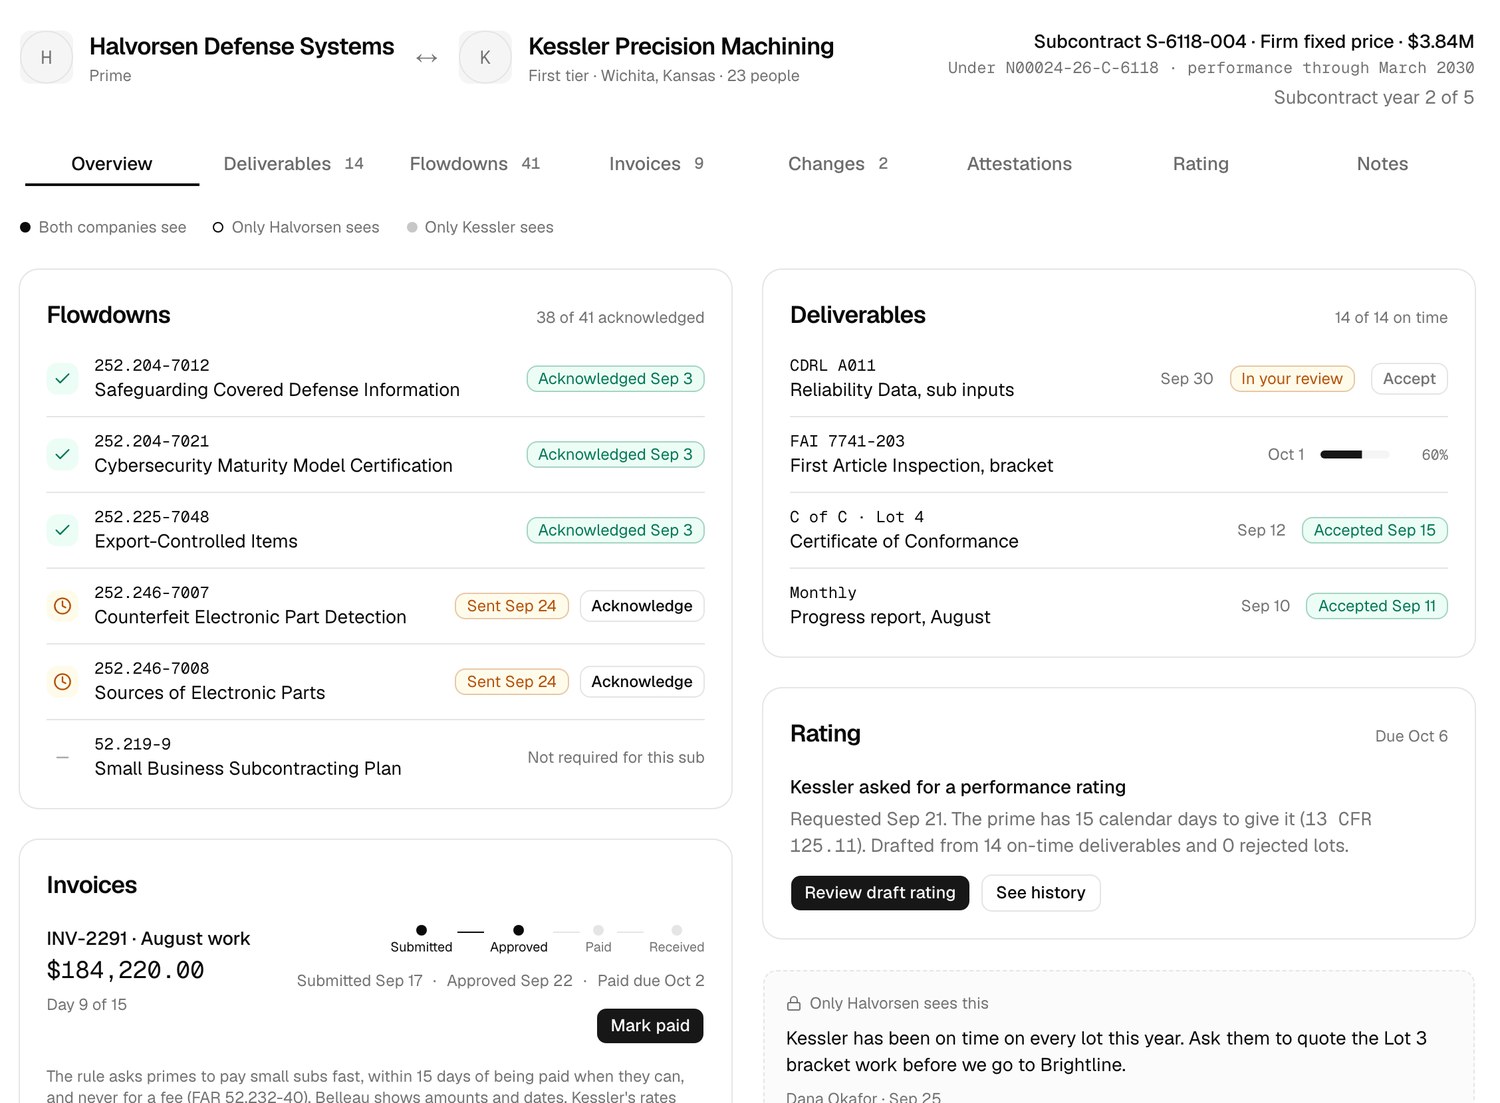The width and height of the screenshot is (1500, 1103).
Task: Click the Received step in invoice tracker
Action: pyautogui.click(x=677, y=939)
